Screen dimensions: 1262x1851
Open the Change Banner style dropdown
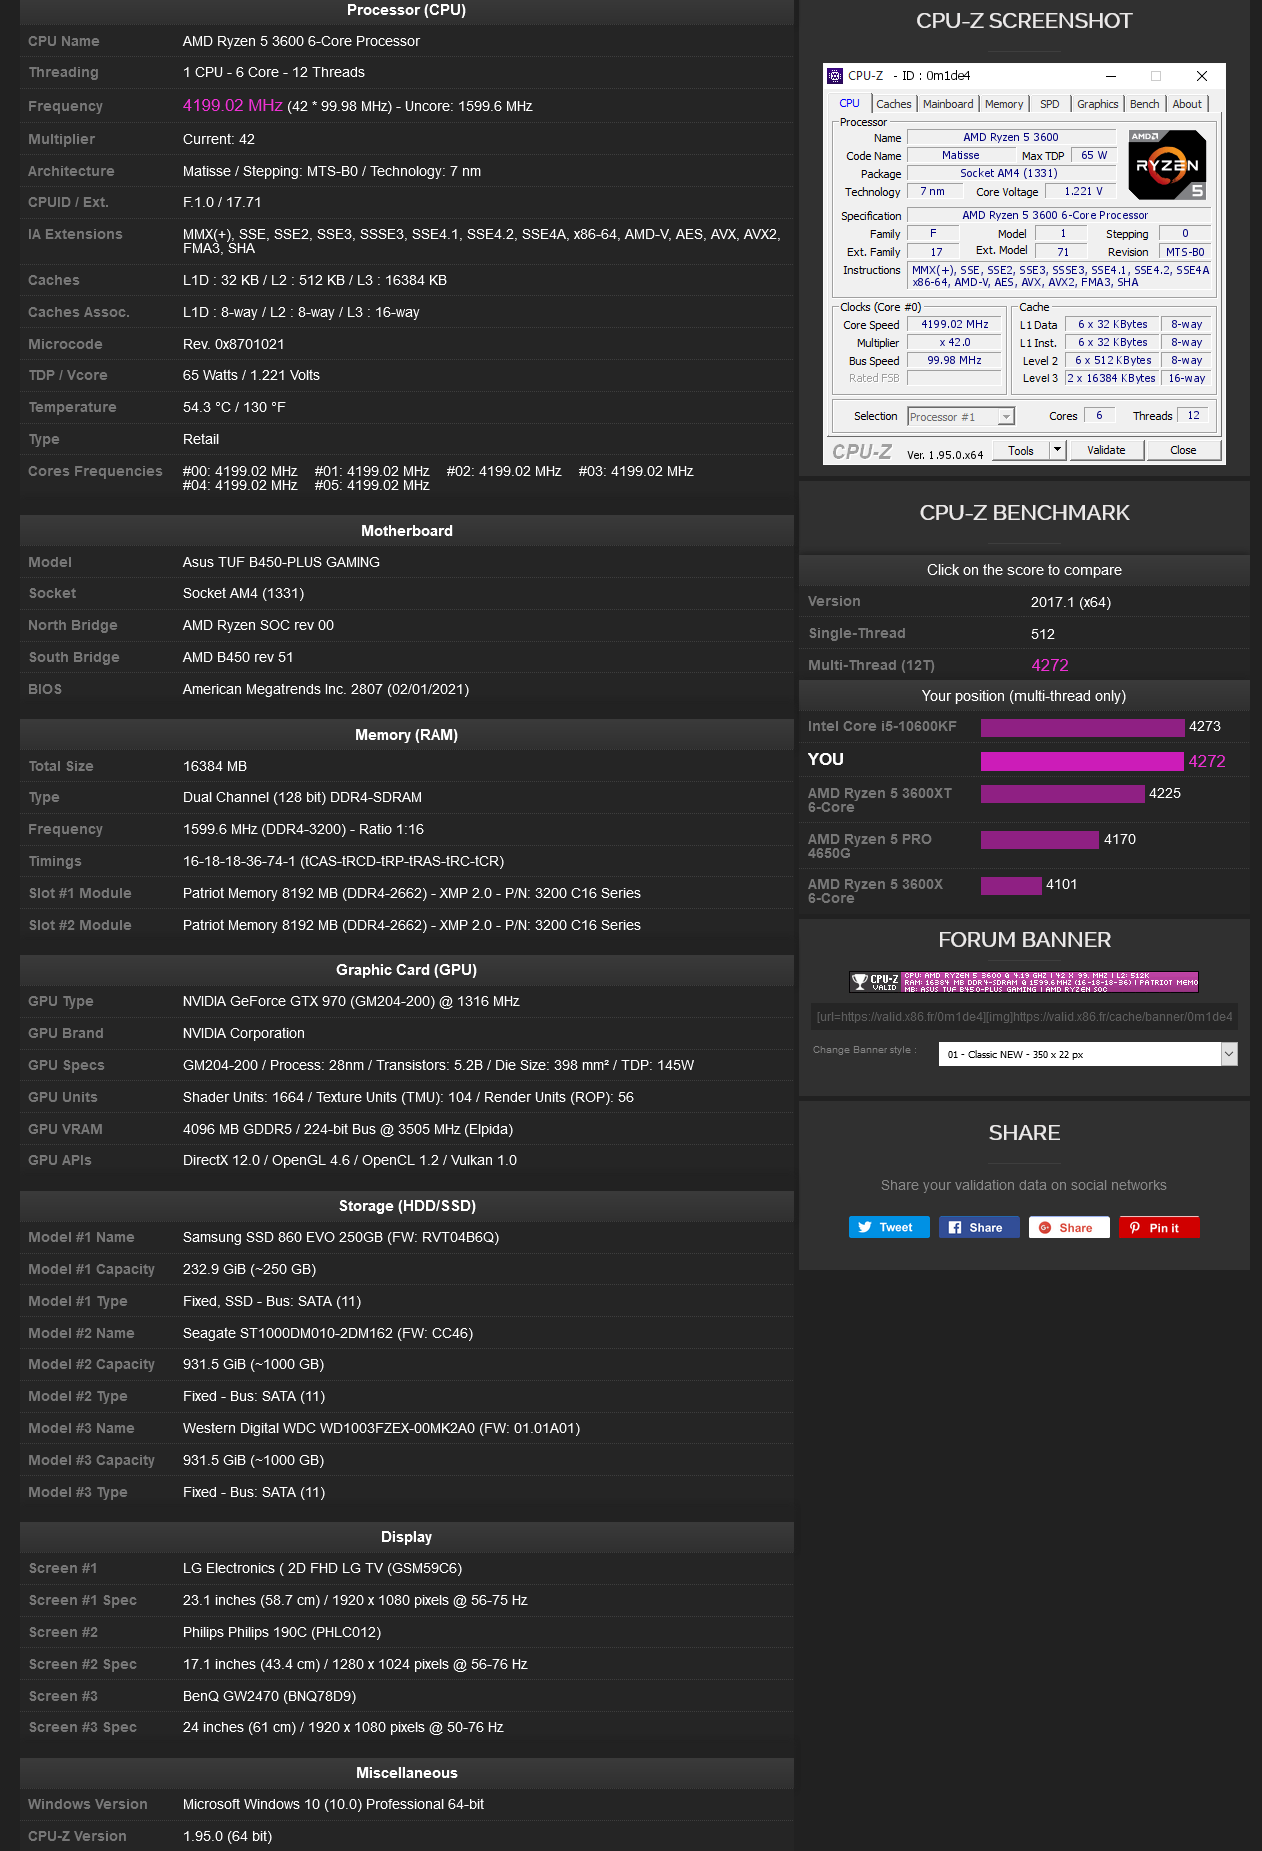pos(1088,1054)
